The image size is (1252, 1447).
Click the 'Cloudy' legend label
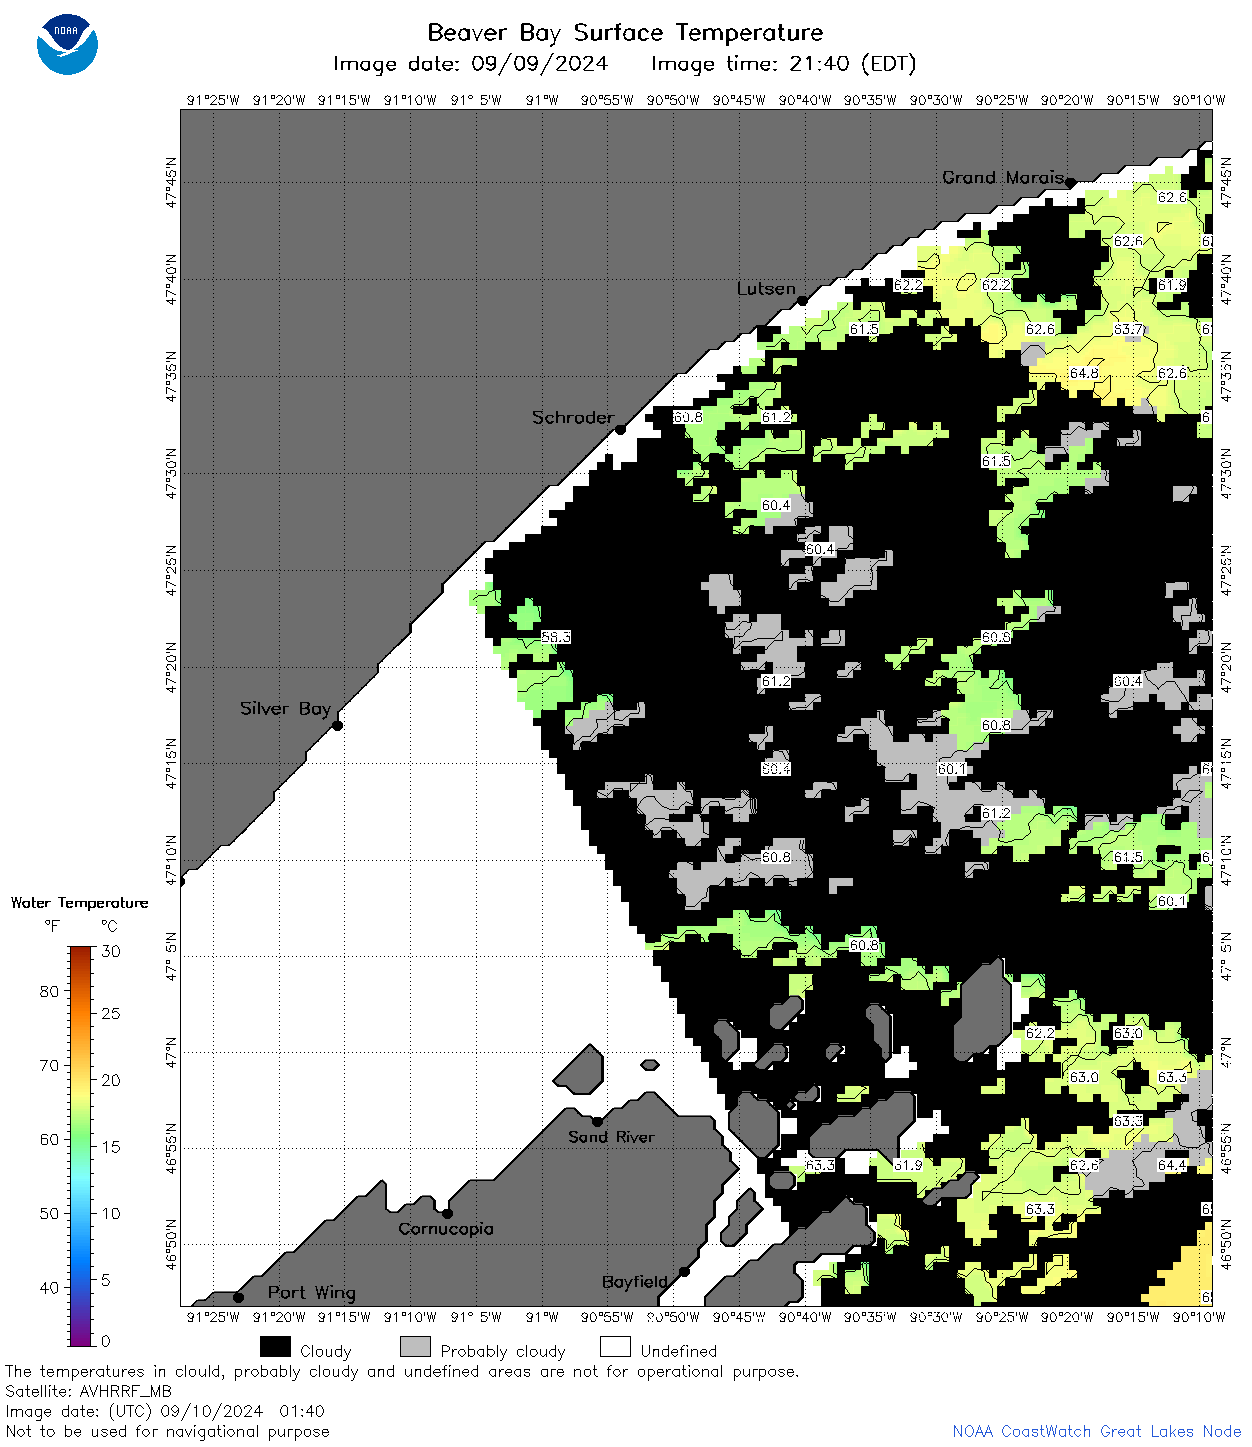pyautogui.click(x=326, y=1351)
